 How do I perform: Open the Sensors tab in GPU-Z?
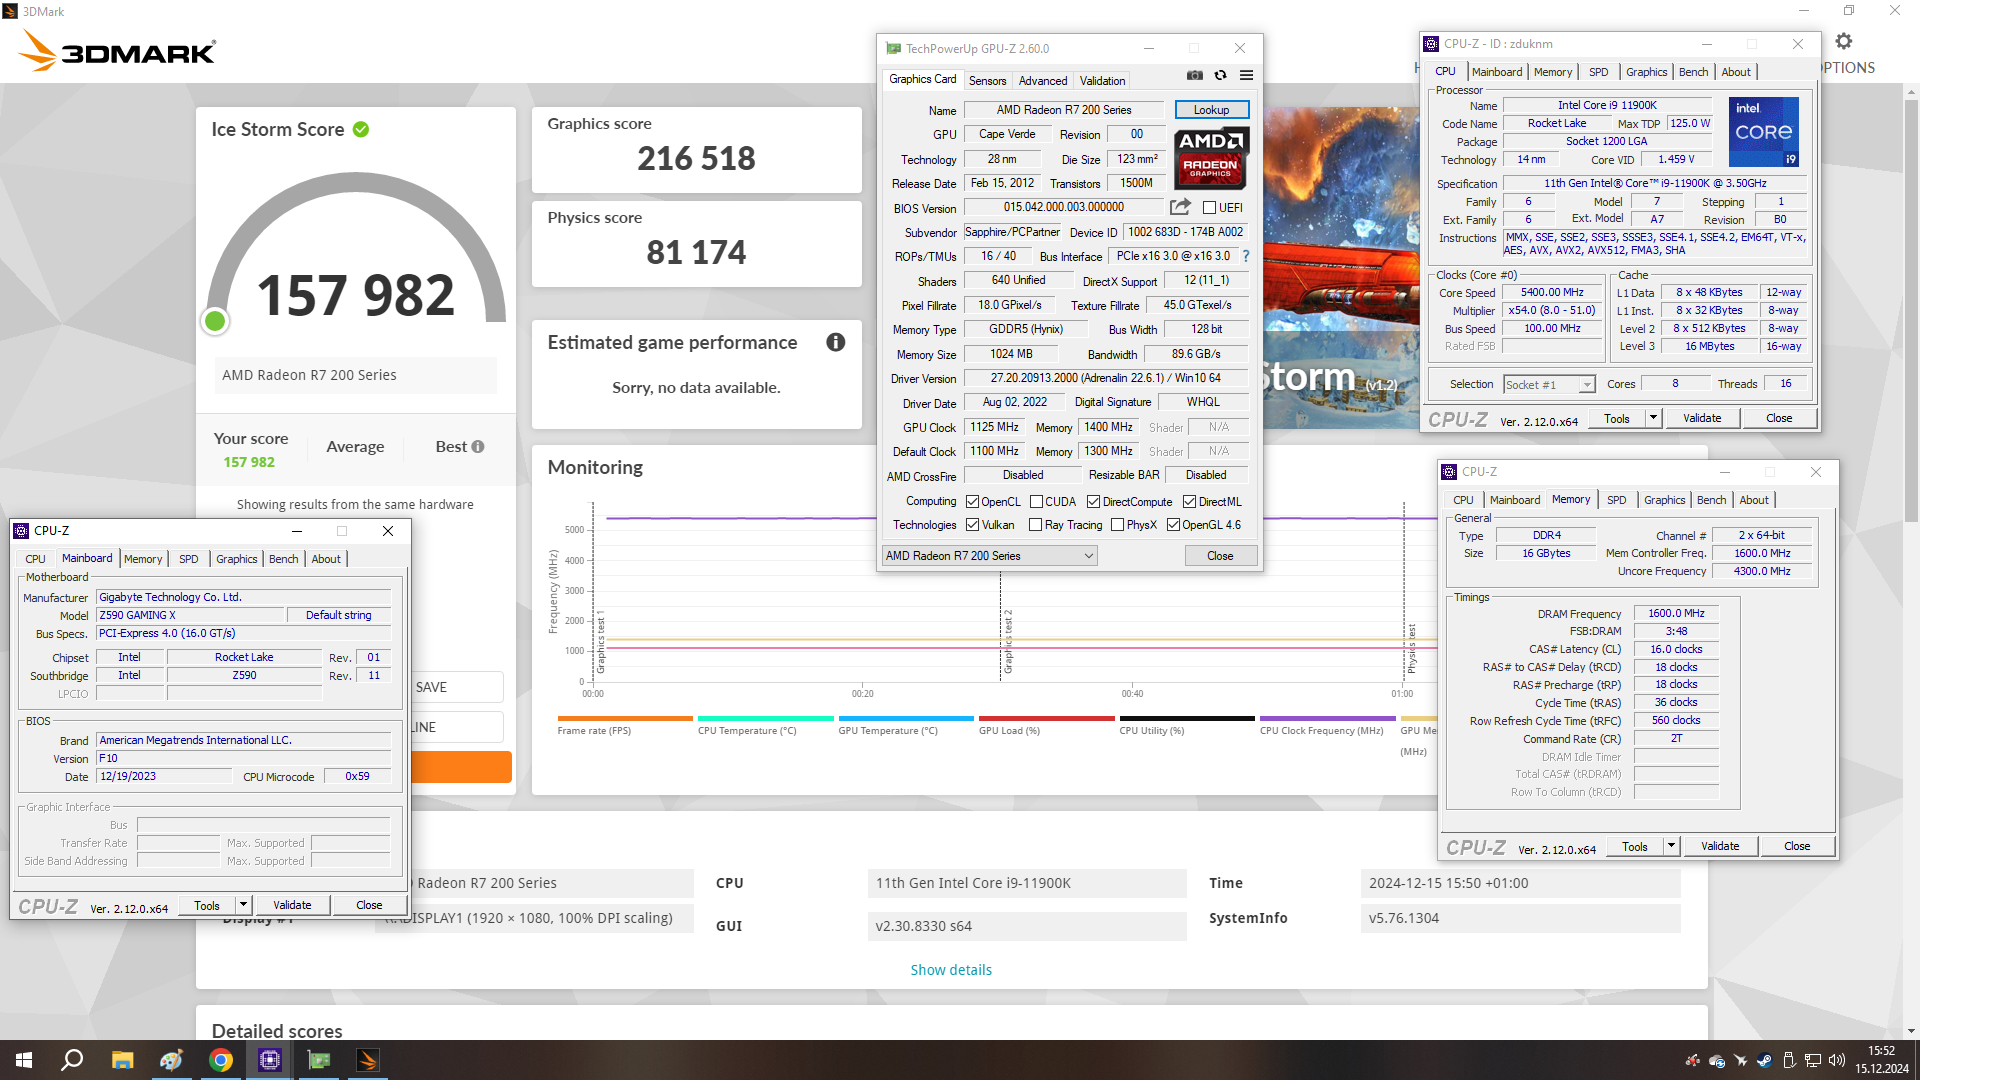click(x=987, y=81)
